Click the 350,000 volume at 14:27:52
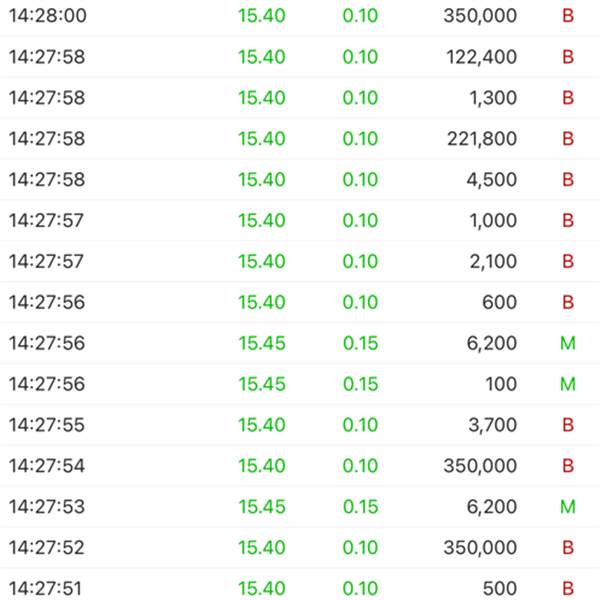600x600 pixels. click(x=482, y=548)
